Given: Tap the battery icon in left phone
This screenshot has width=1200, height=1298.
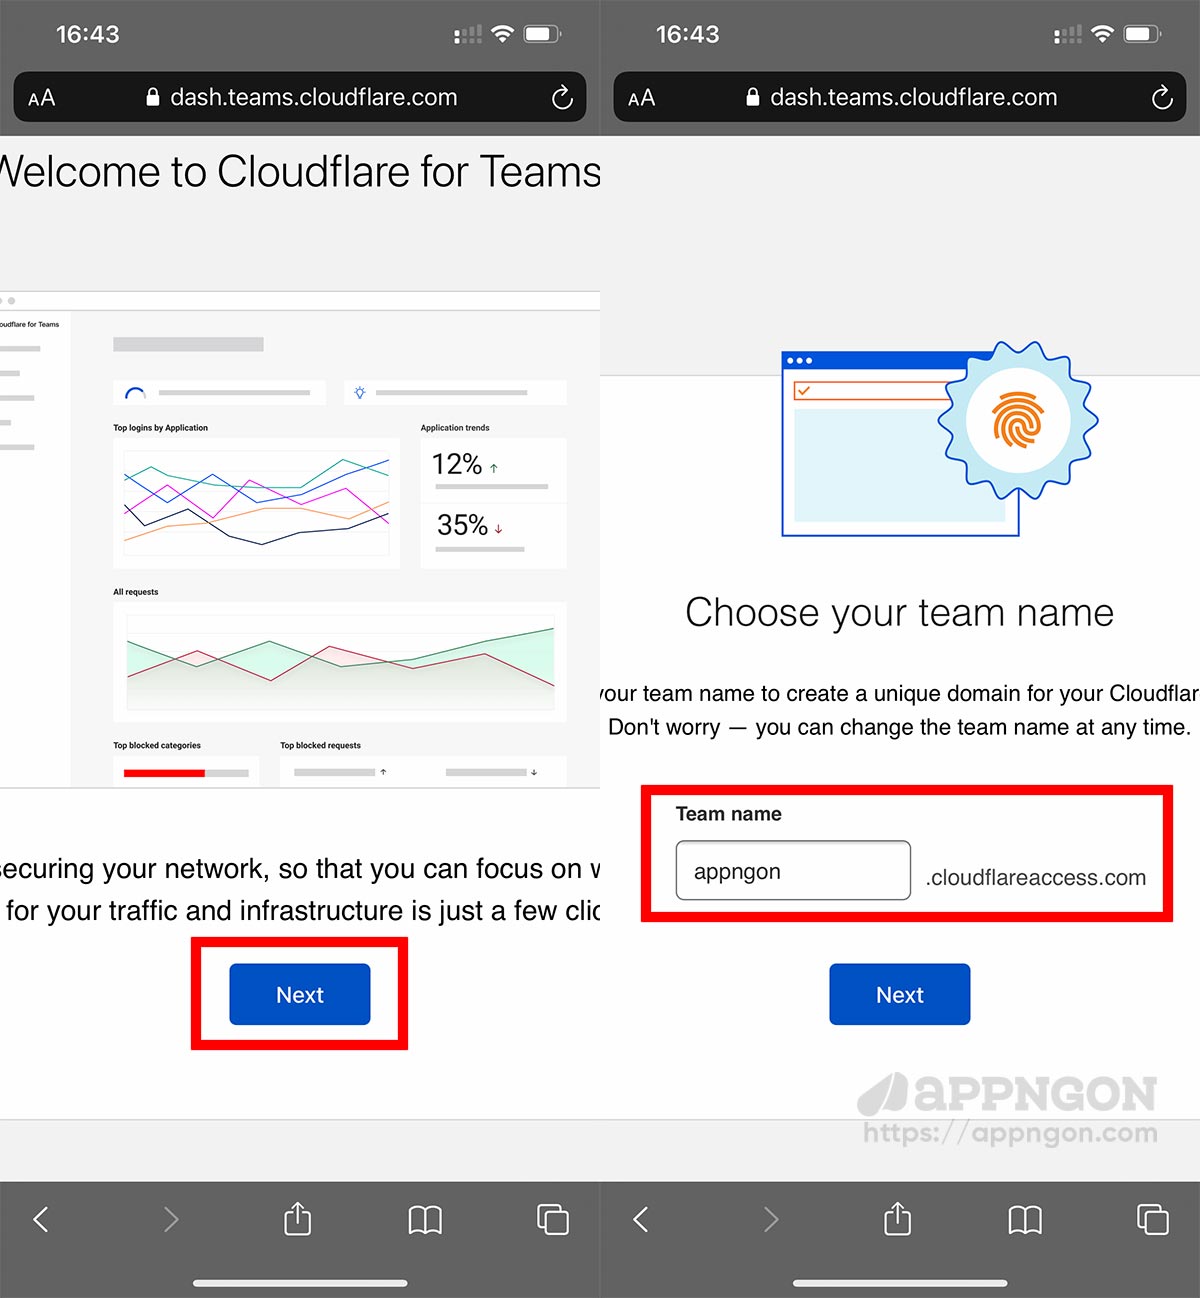Looking at the screenshot, I should pos(543,34).
